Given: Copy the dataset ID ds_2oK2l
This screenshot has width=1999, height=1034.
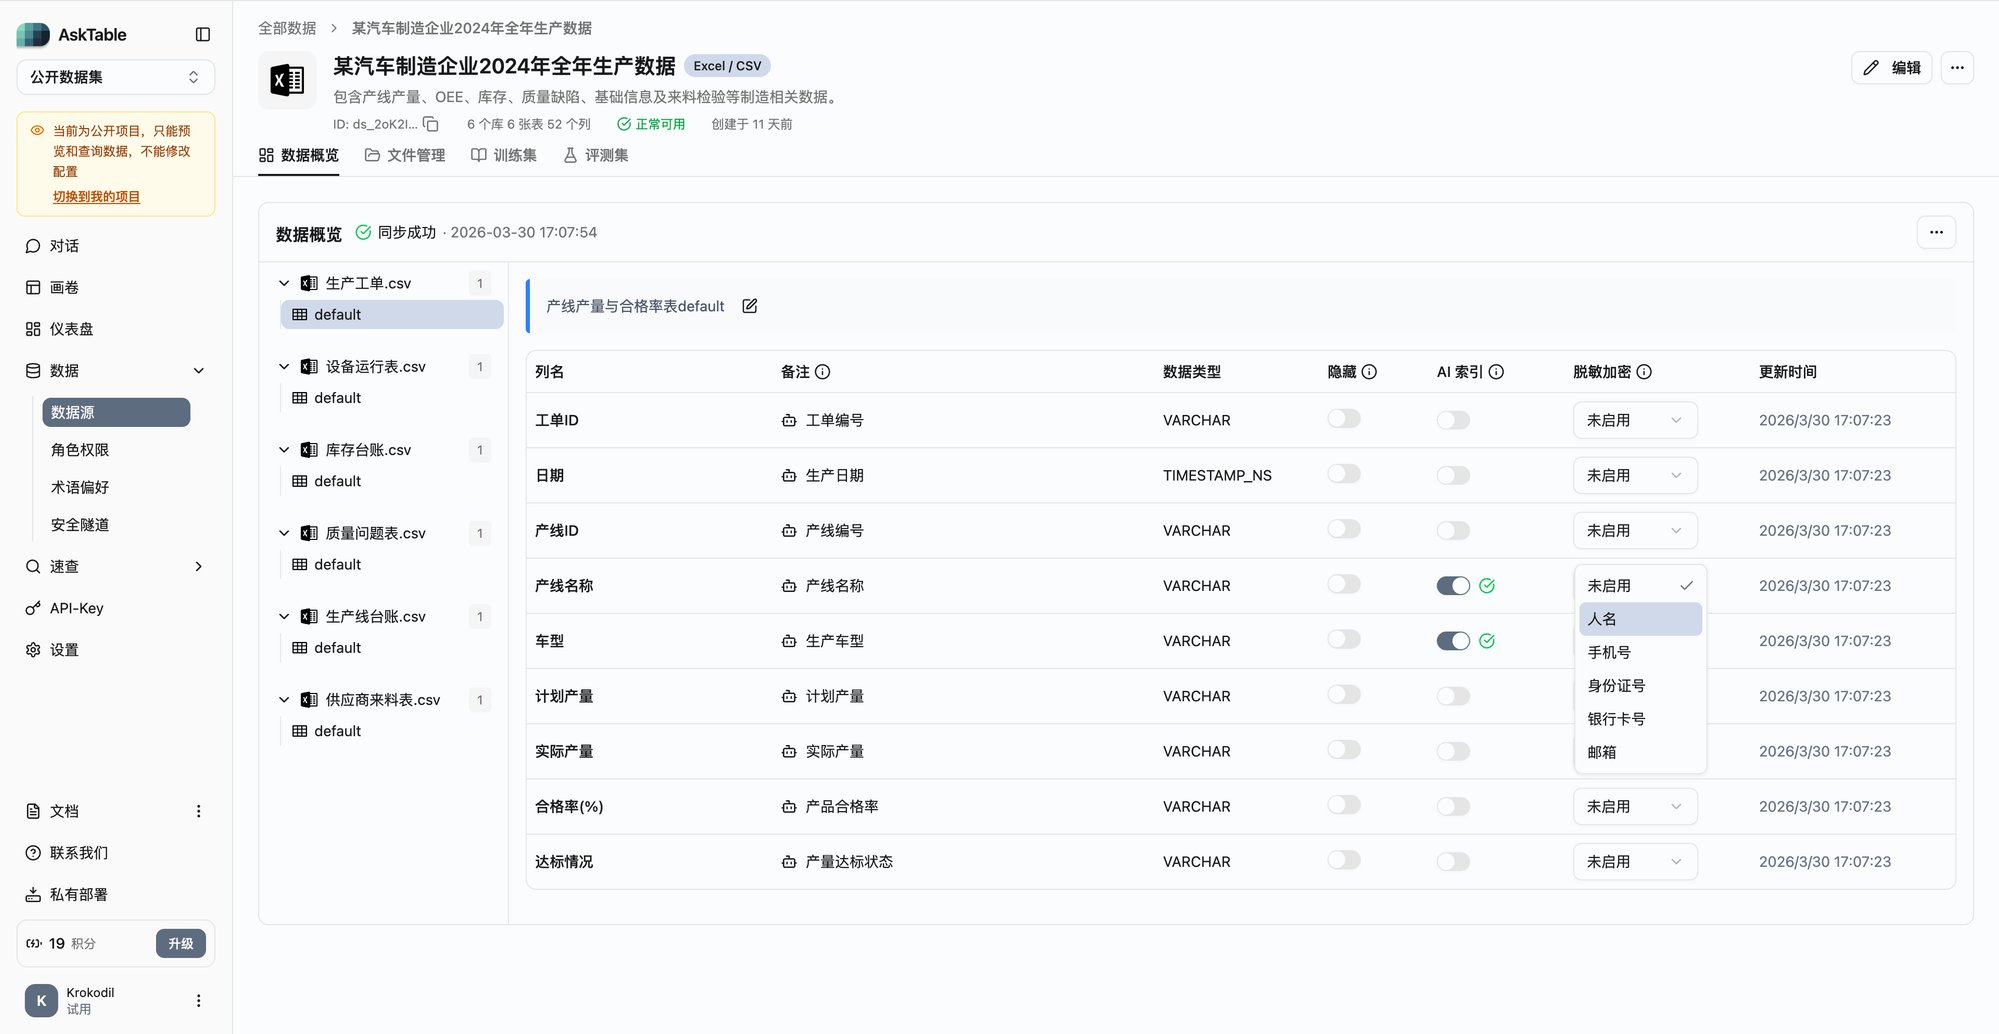Looking at the screenshot, I should pyautogui.click(x=430, y=124).
